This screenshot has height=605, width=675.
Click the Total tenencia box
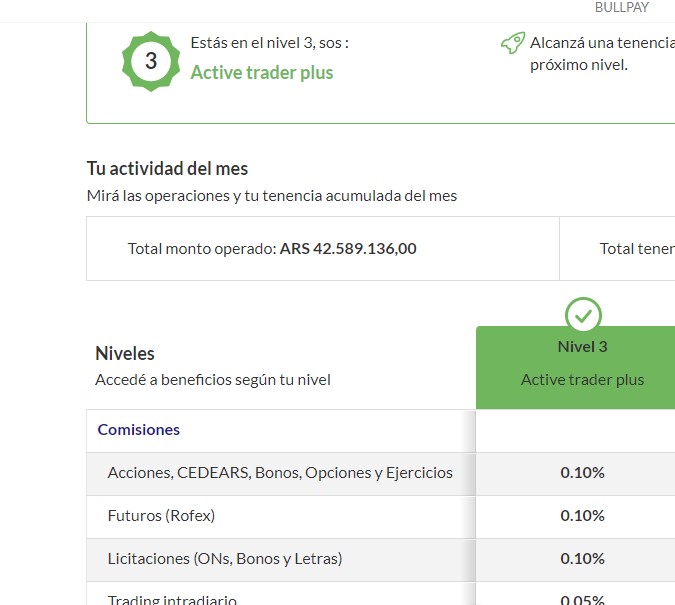click(635, 249)
